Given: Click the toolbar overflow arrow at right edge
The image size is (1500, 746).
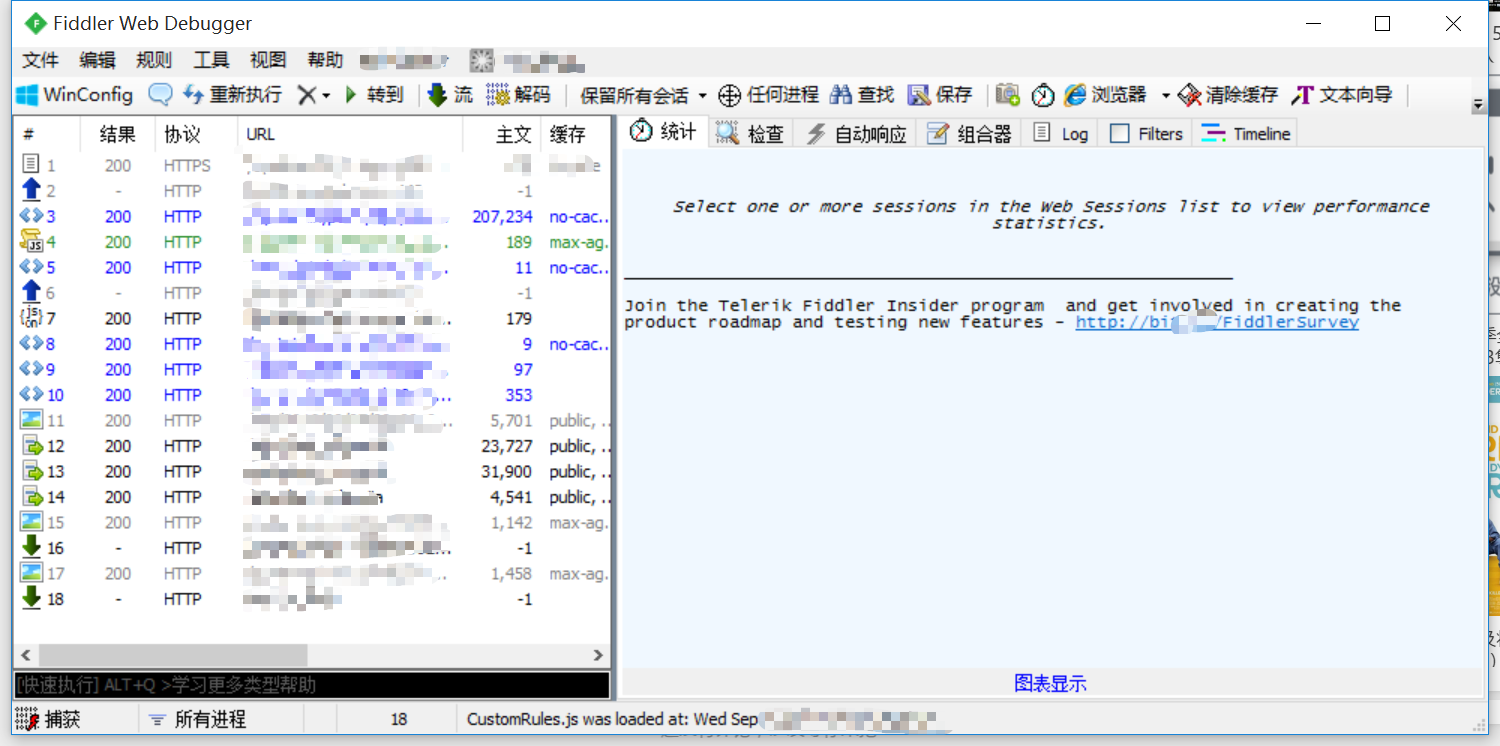Looking at the screenshot, I should coord(1478,105).
